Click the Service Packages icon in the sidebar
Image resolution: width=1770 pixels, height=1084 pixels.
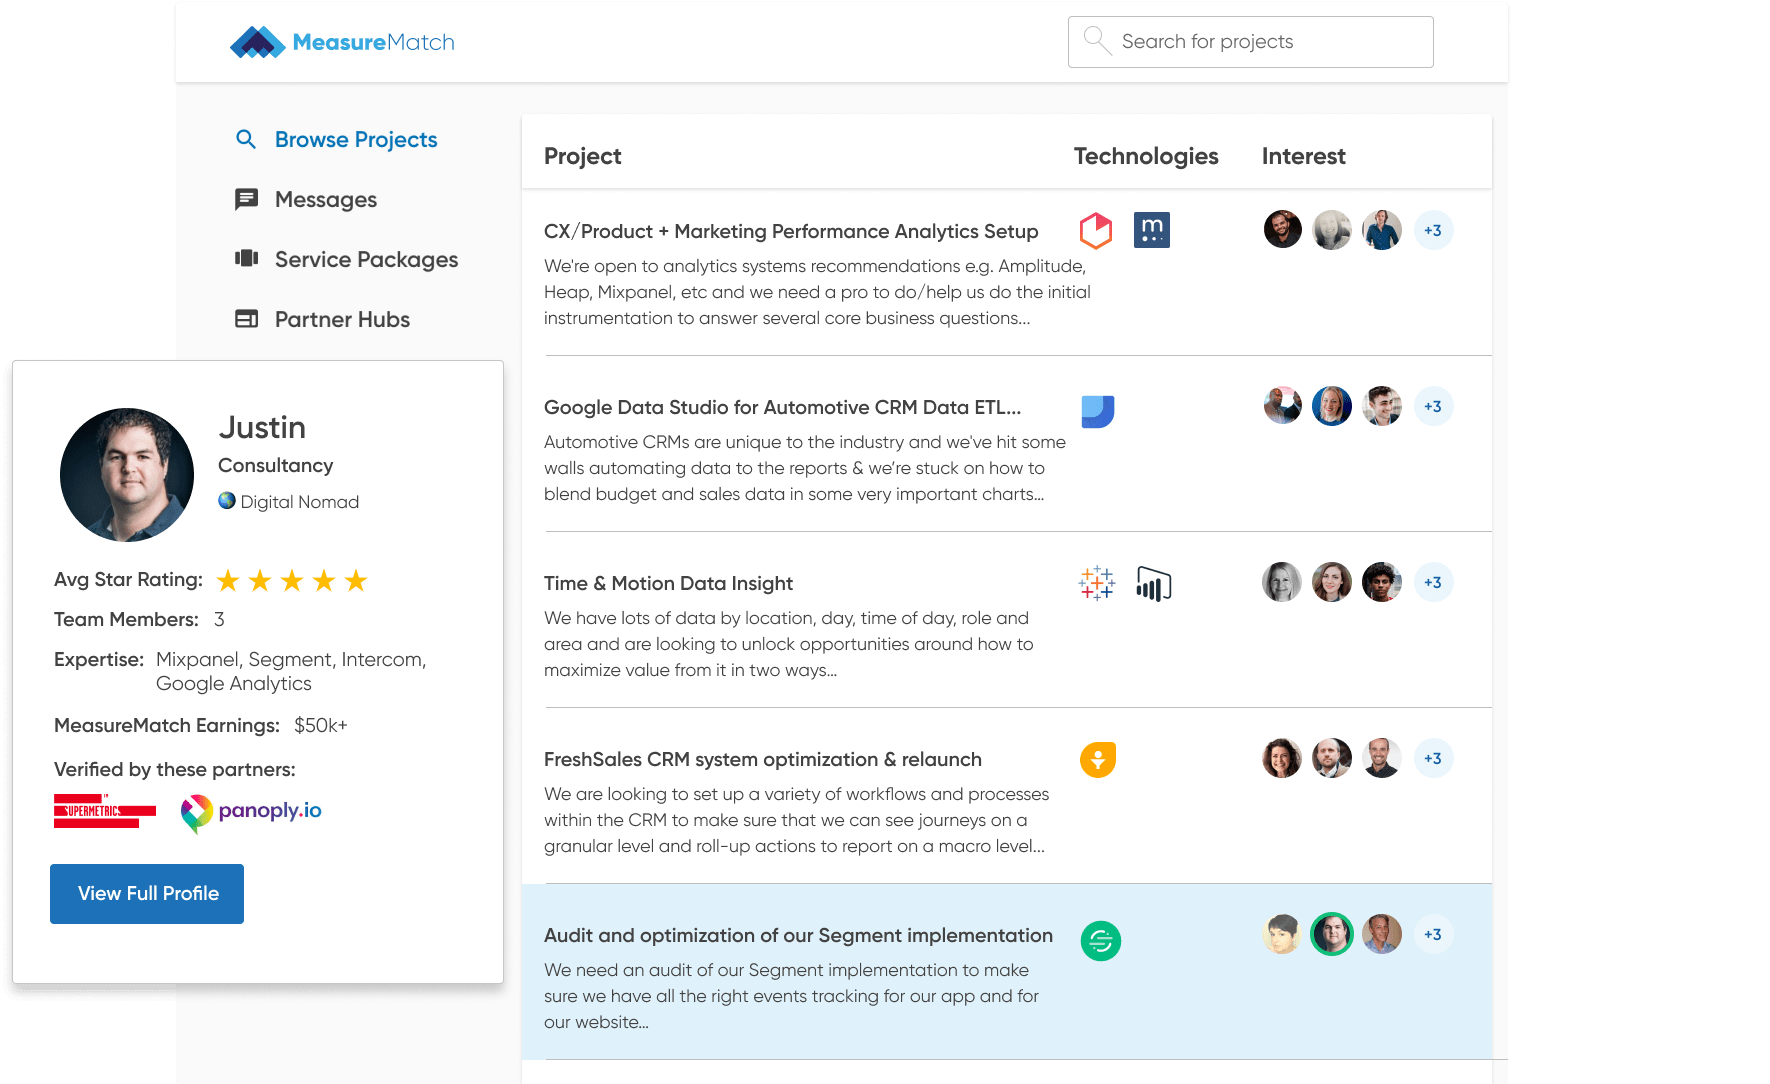pos(246,259)
